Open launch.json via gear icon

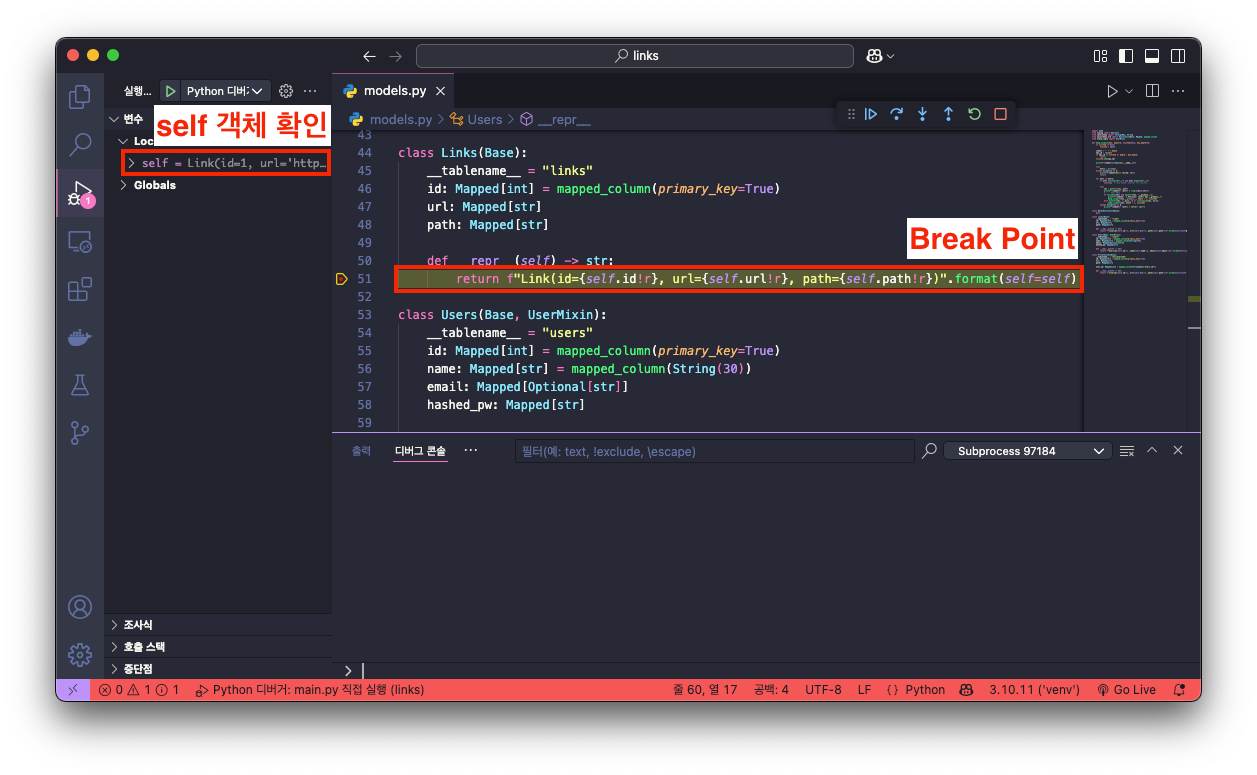tap(286, 91)
